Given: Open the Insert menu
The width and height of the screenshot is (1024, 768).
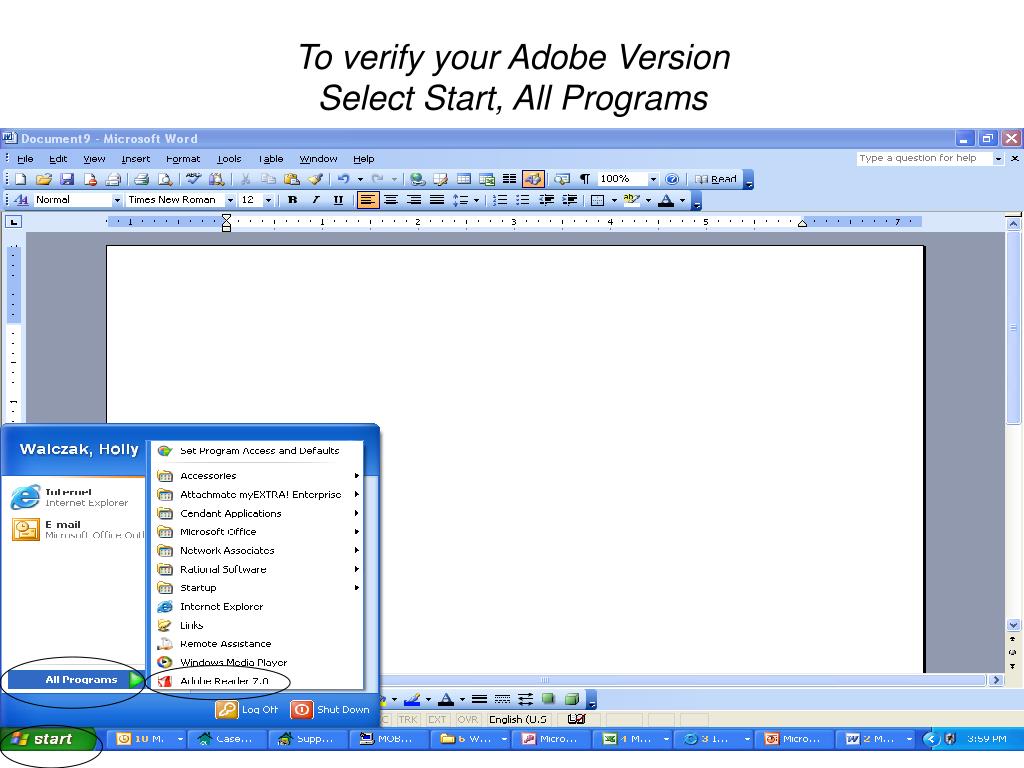Looking at the screenshot, I should click(135, 159).
